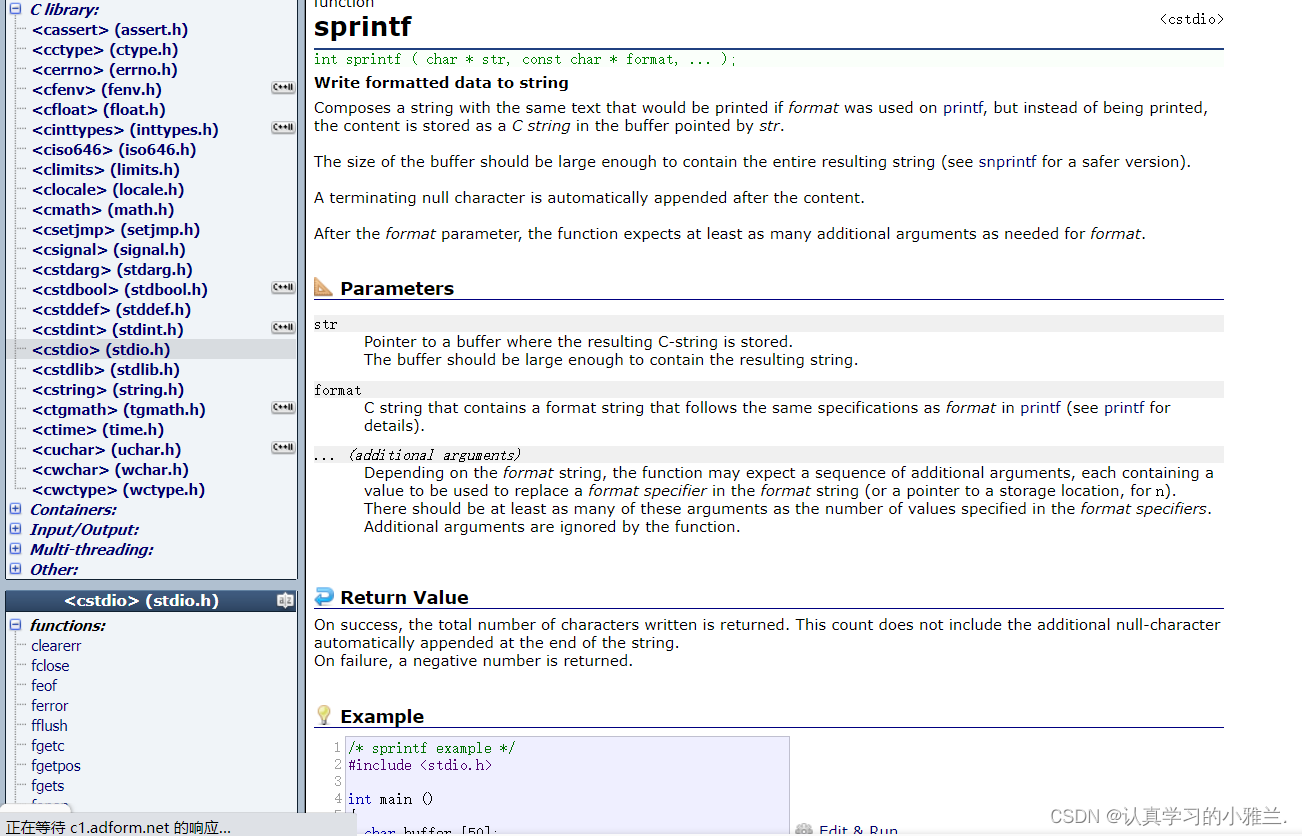Click the Parameters section ruler icon
The height and width of the screenshot is (836, 1302).
click(x=324, y=288)
